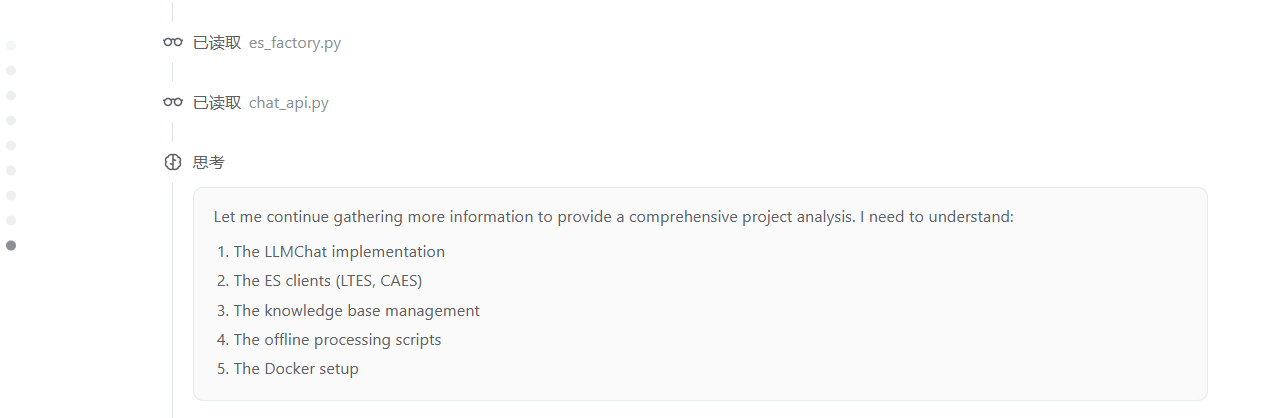The height and width of the screenshot is (418, 1273).
Task: Jump to the topmost navigation dot
Action: [11, 45]
